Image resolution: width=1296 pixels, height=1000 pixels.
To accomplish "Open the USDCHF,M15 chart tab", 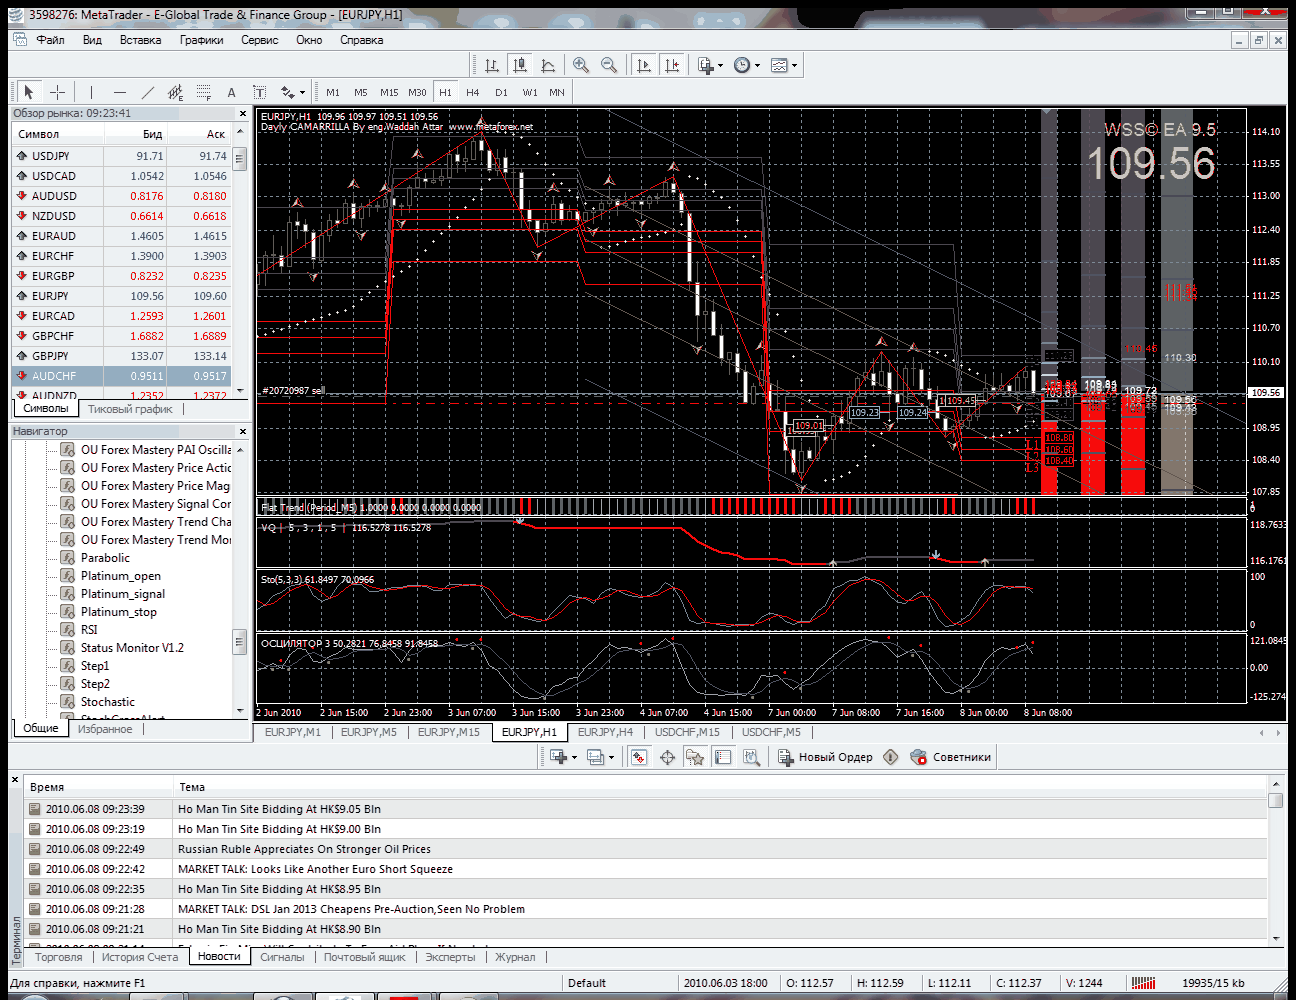I will coord(687,732).
